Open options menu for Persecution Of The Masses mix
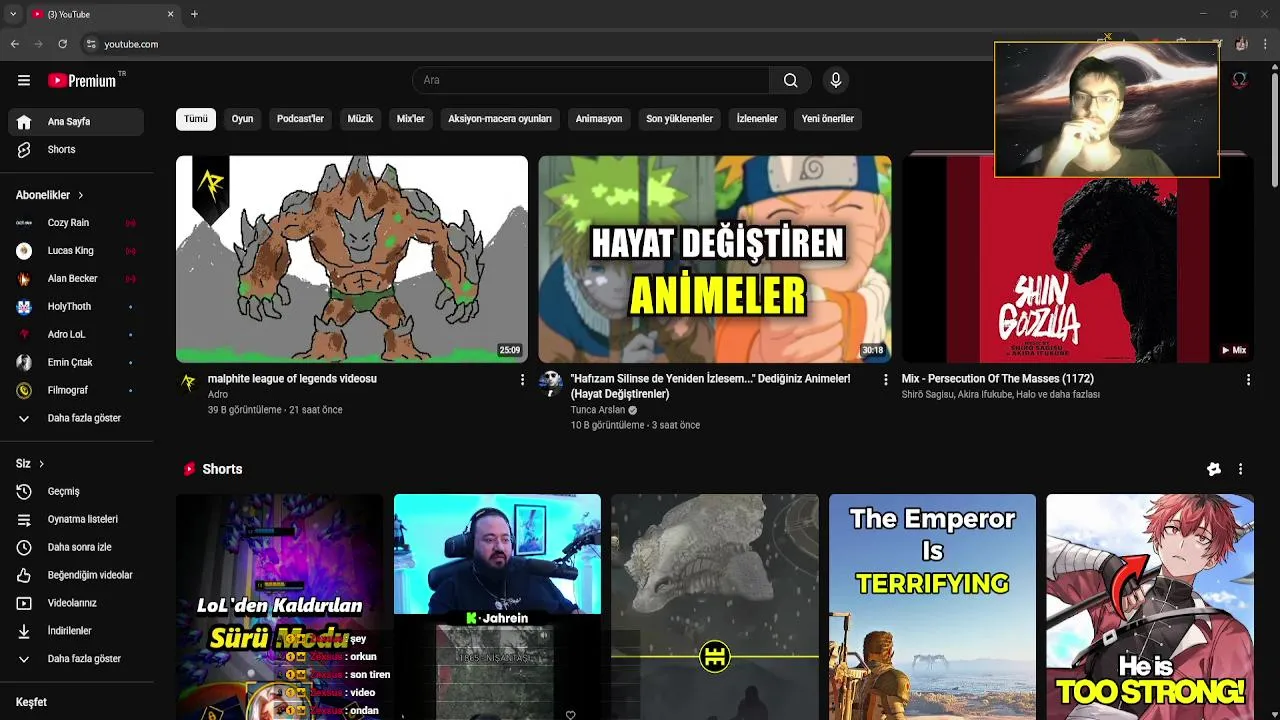 (1248, 380)
